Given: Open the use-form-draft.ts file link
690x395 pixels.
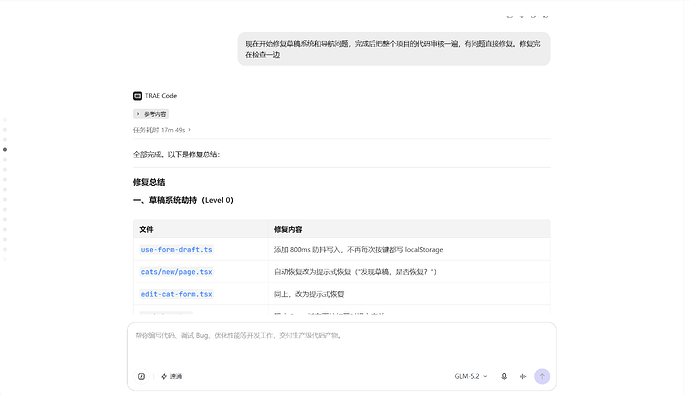Looking at the screenshot, I should pyautogui.click(x=176, y=250).
